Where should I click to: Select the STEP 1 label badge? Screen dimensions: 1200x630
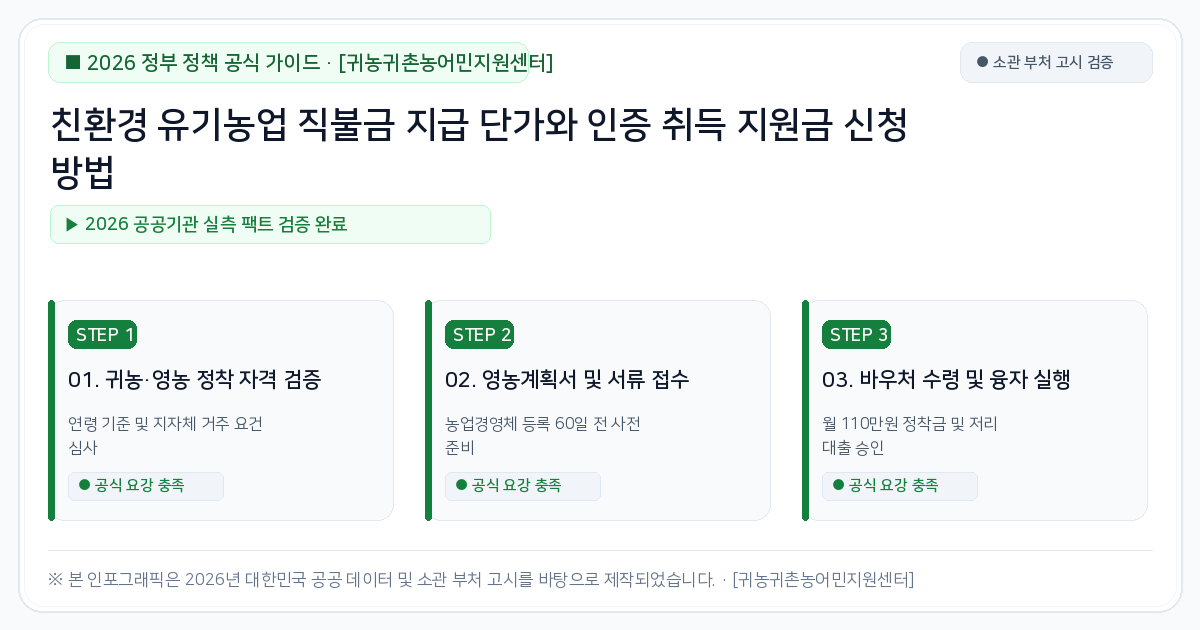[x=102, y=335]
